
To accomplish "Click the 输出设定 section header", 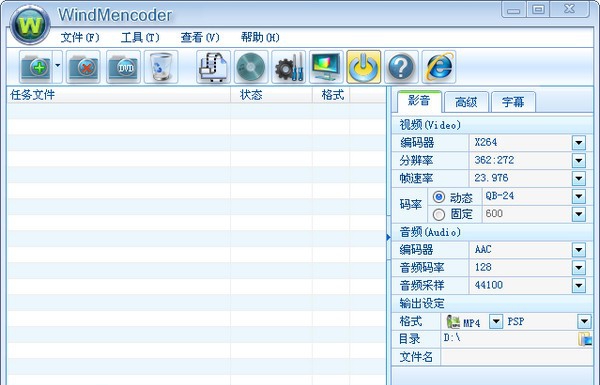I will click(492, 303).
